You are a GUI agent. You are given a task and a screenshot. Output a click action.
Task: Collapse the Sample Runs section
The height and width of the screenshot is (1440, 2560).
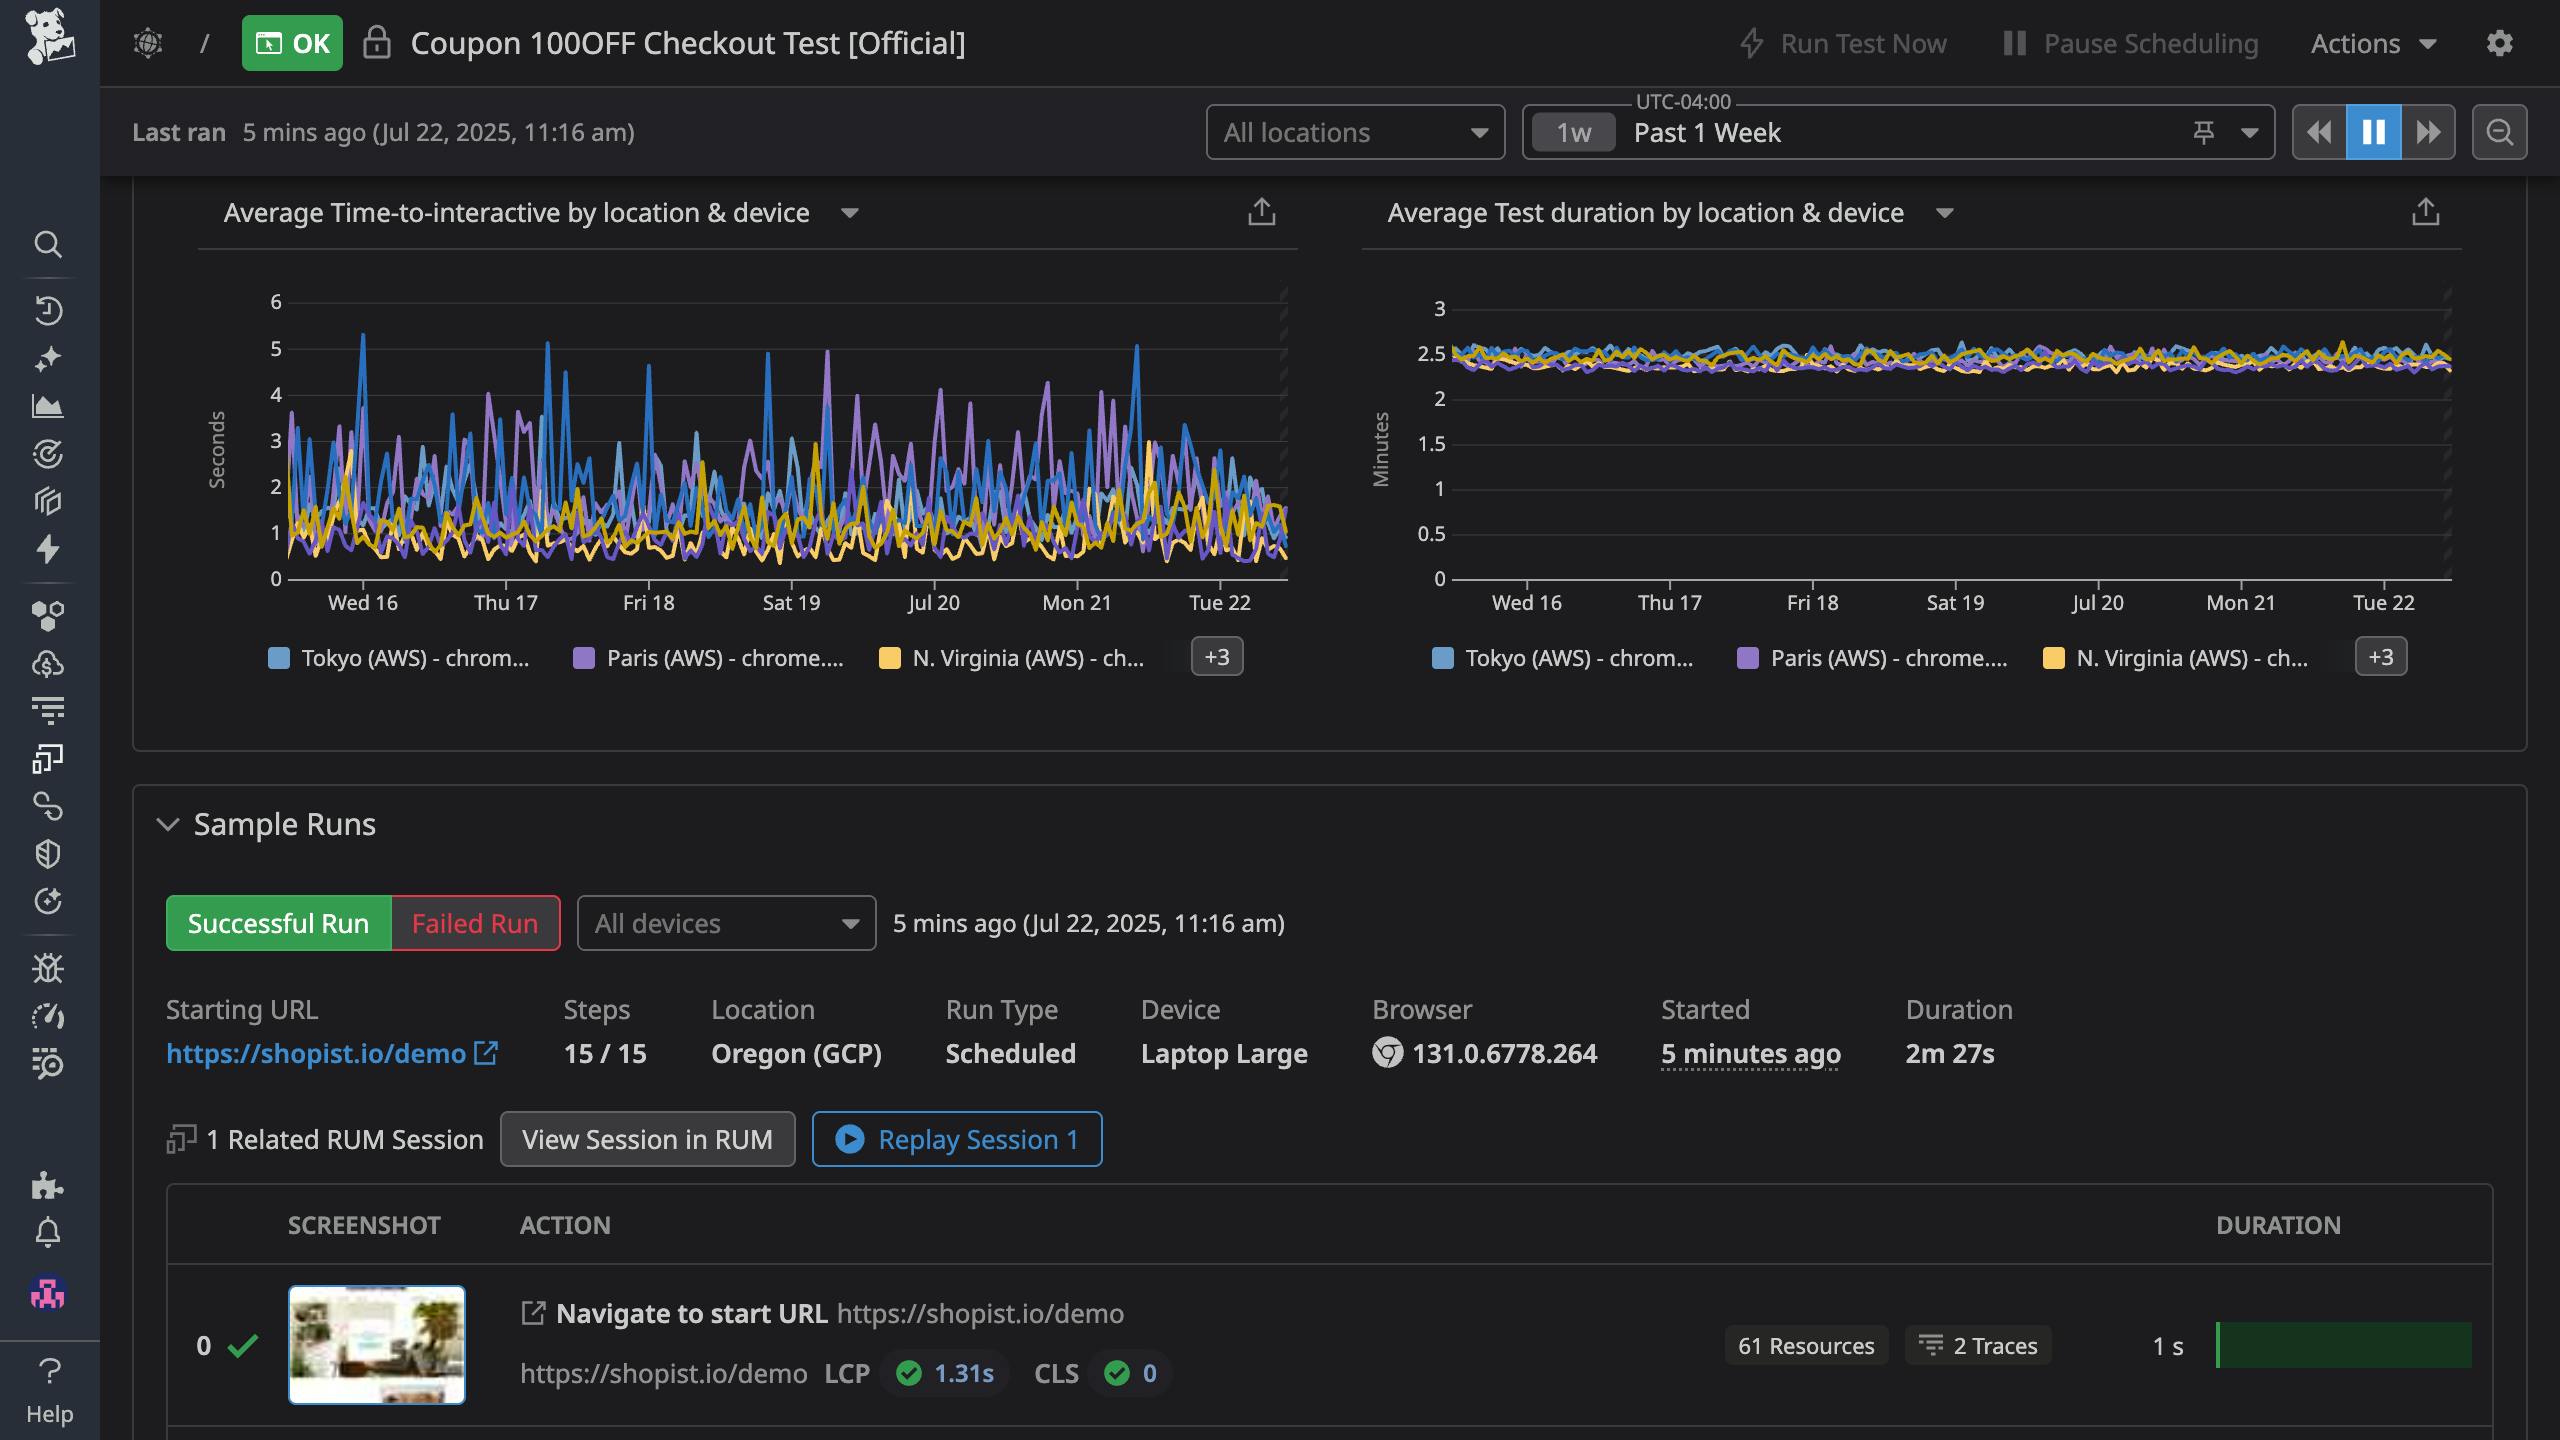click(x=170, y=824)
